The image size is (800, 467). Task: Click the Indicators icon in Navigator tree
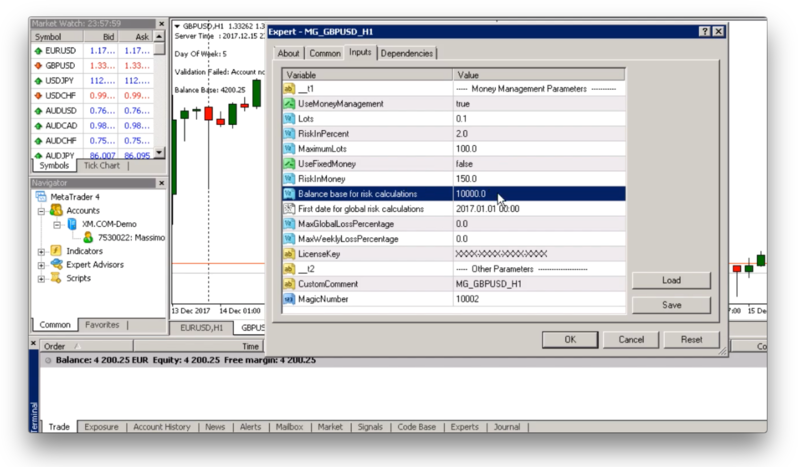tap(56, 251)
